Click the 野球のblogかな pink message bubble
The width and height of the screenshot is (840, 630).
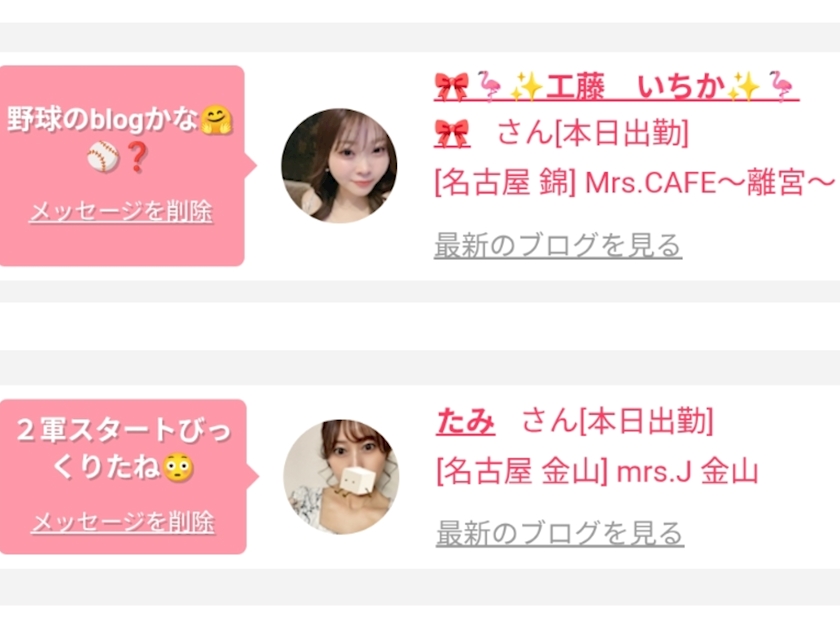pyautogui.click(x=122, y=166)
